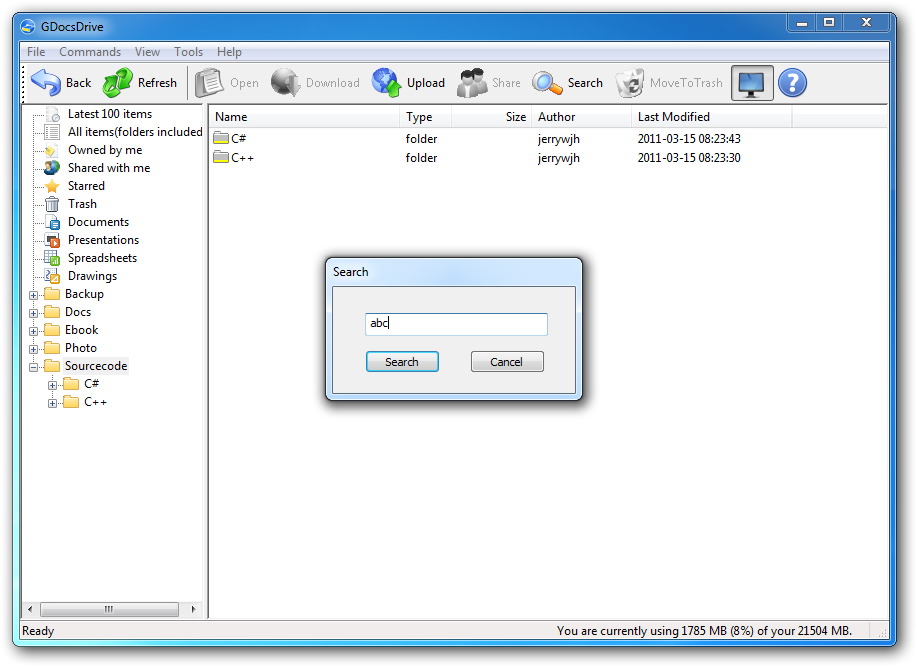The image size is (917, 667).
Task: Click '2011-03-15 08:23:30' date cell
Action: point(689,157)
